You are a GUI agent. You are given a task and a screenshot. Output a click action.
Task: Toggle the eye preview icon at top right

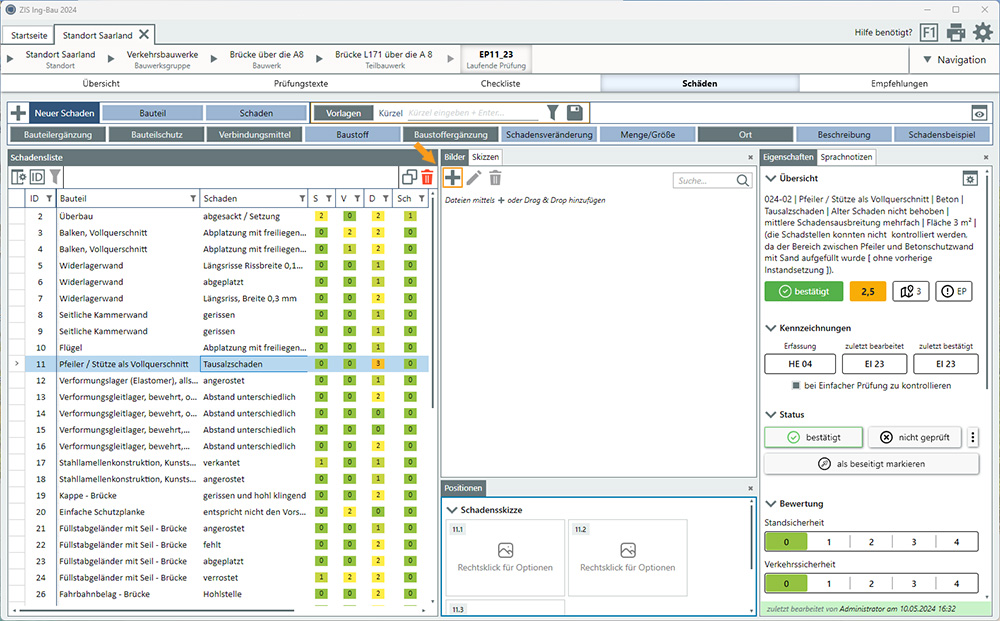(979, 113)
